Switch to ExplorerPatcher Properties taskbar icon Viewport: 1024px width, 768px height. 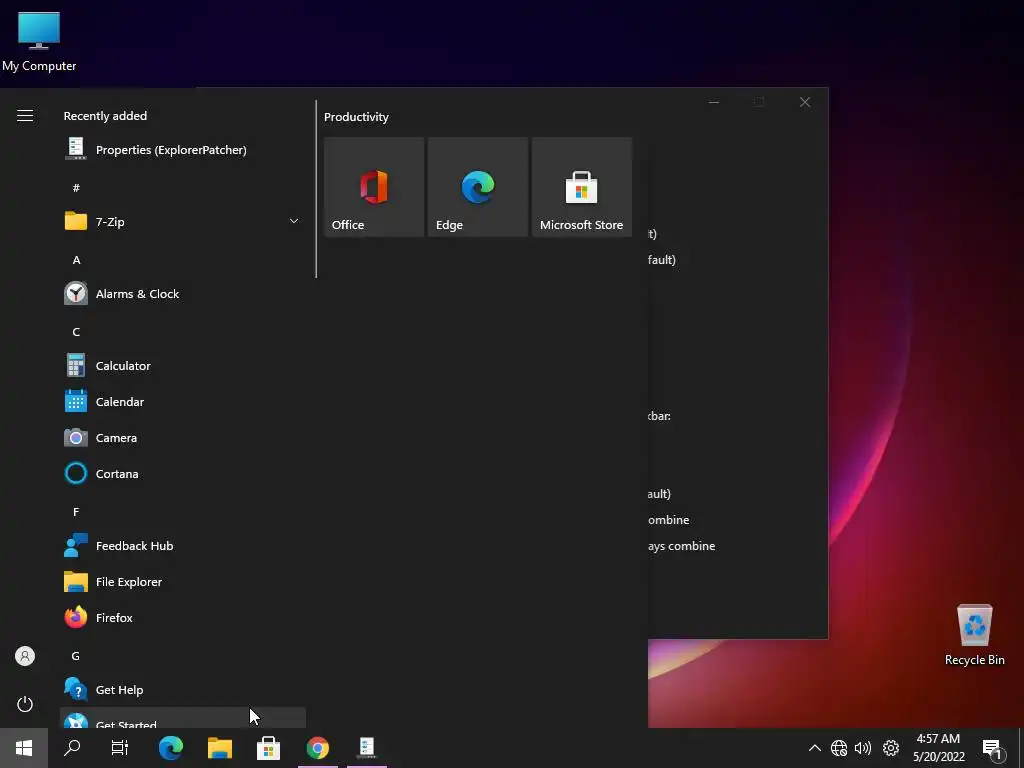tap(367, 748)
